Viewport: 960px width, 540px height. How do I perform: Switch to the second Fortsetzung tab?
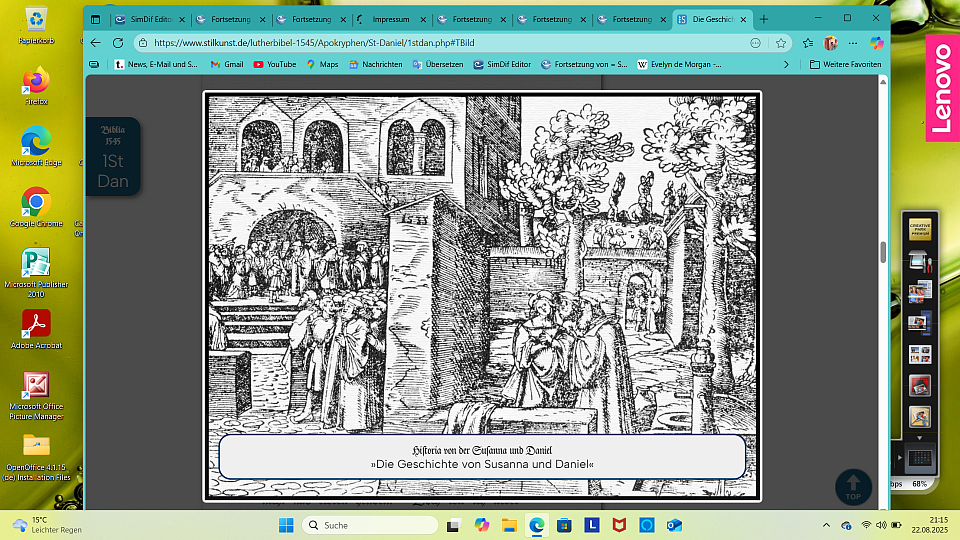pos(311,20)
